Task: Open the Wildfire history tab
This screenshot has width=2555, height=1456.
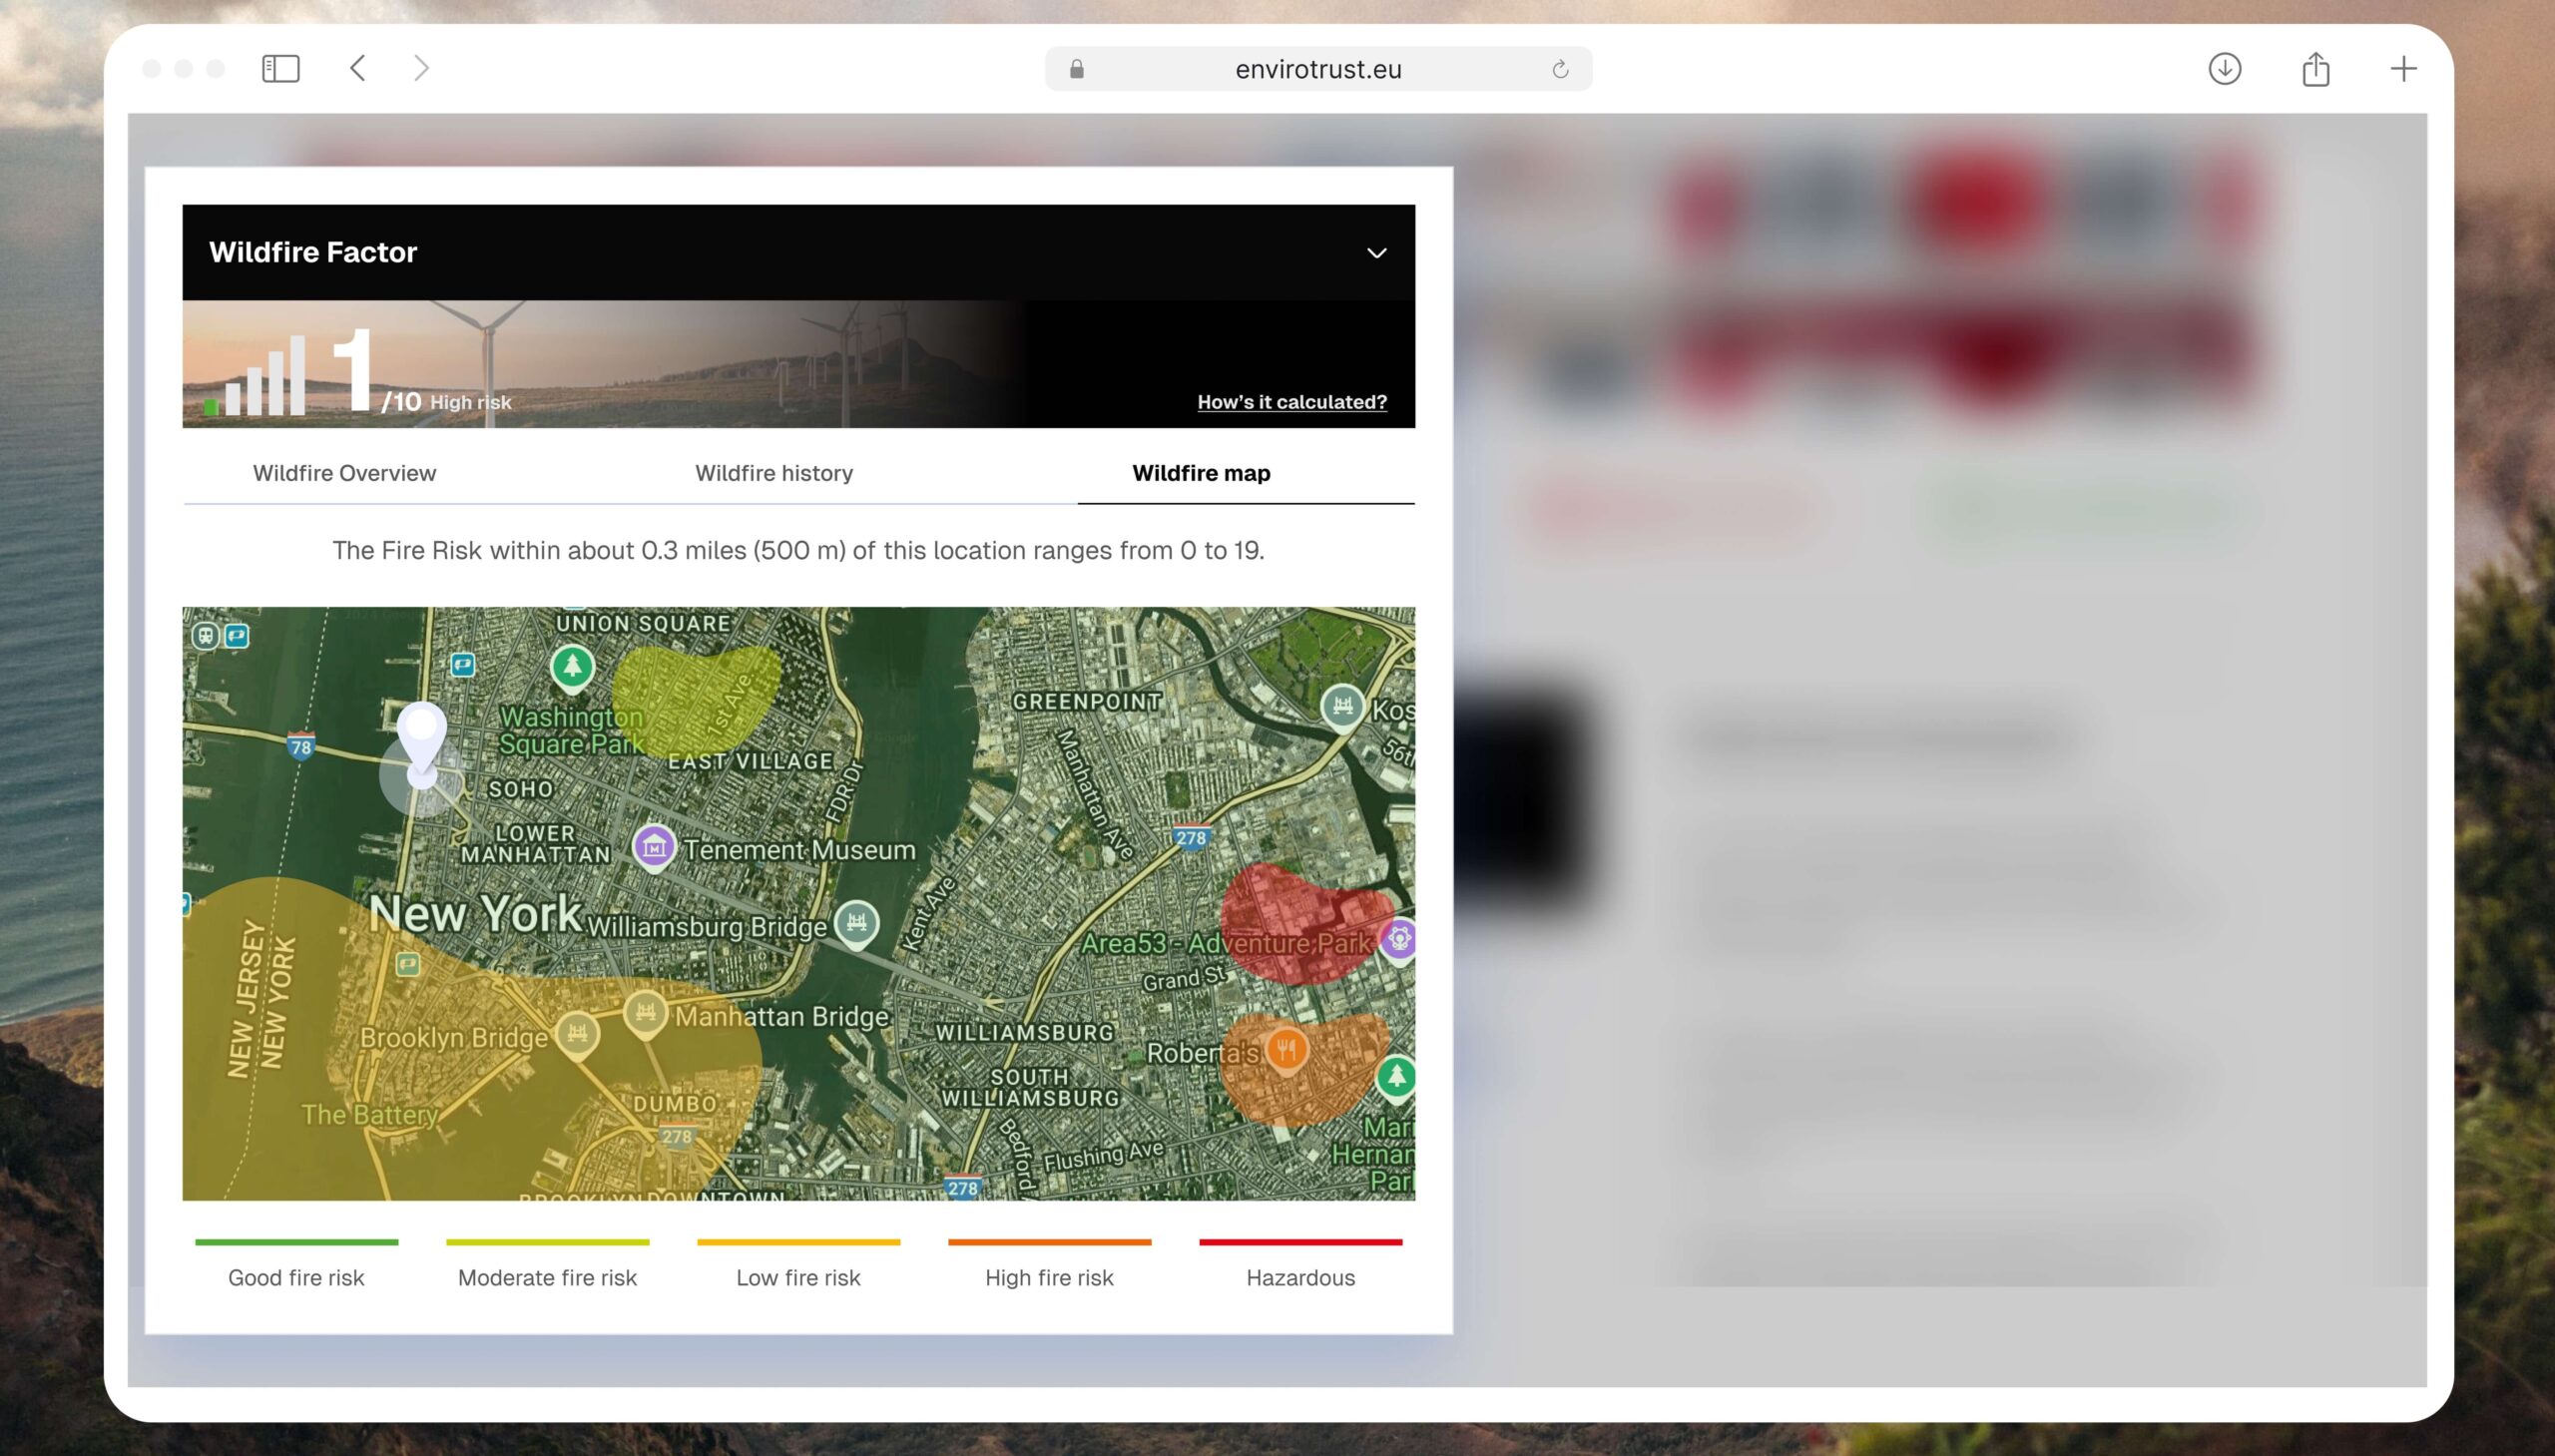Action: (773, 473)
